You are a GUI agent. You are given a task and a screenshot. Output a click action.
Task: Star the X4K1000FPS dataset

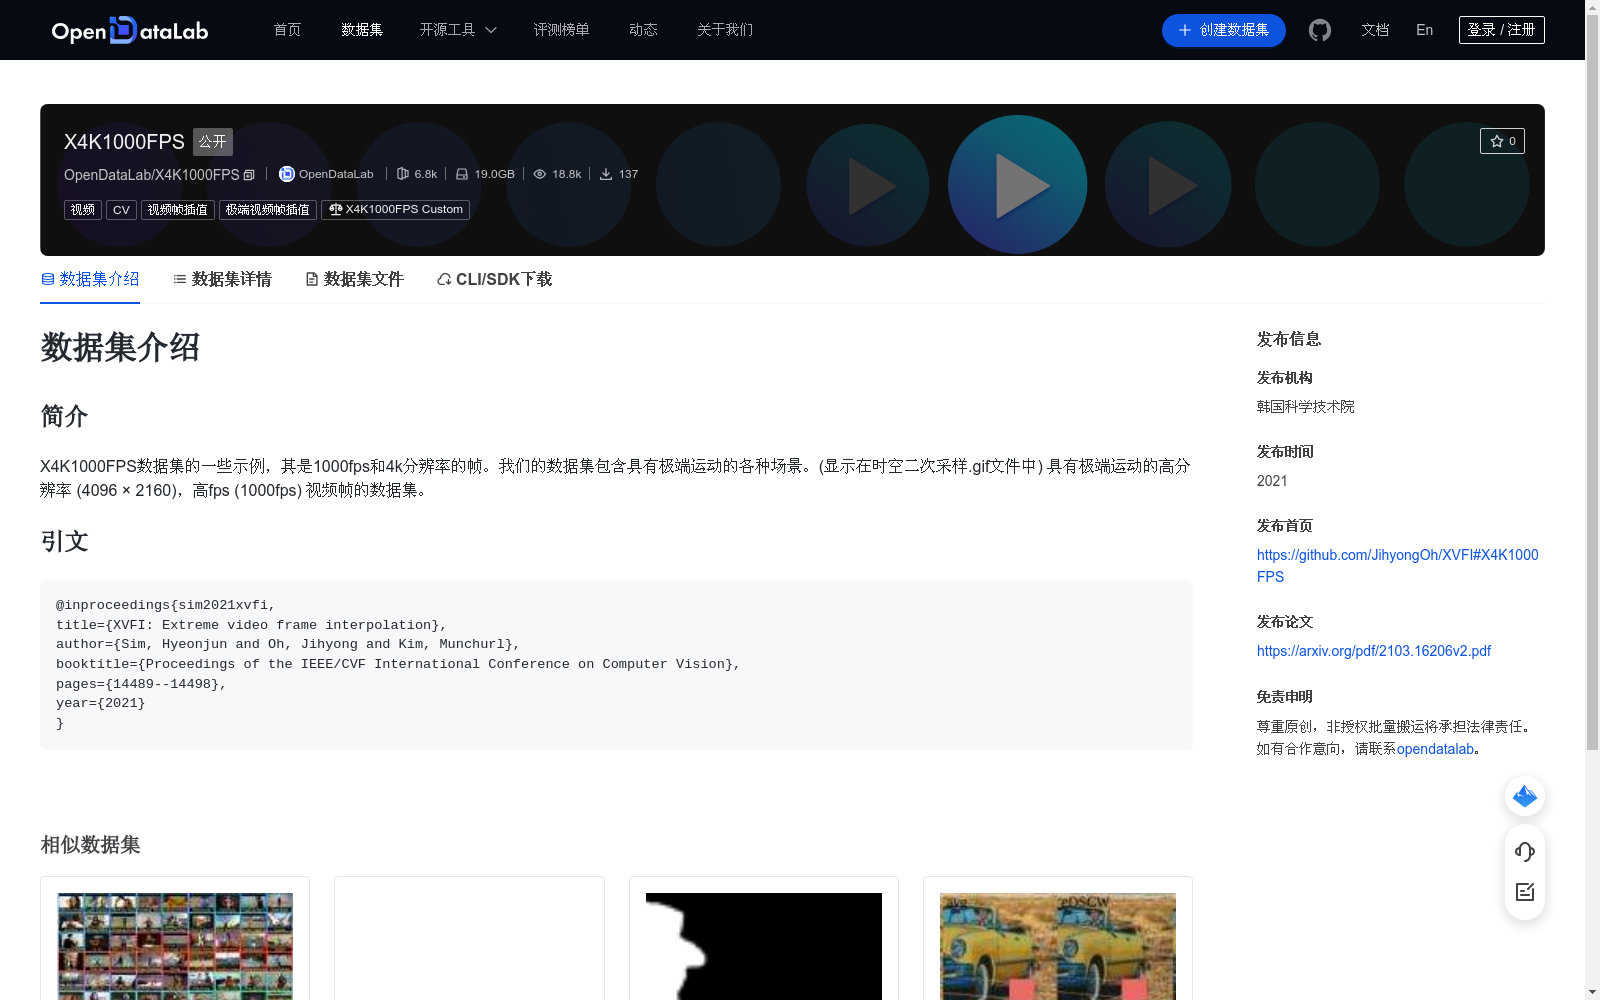coord(1502,141)
